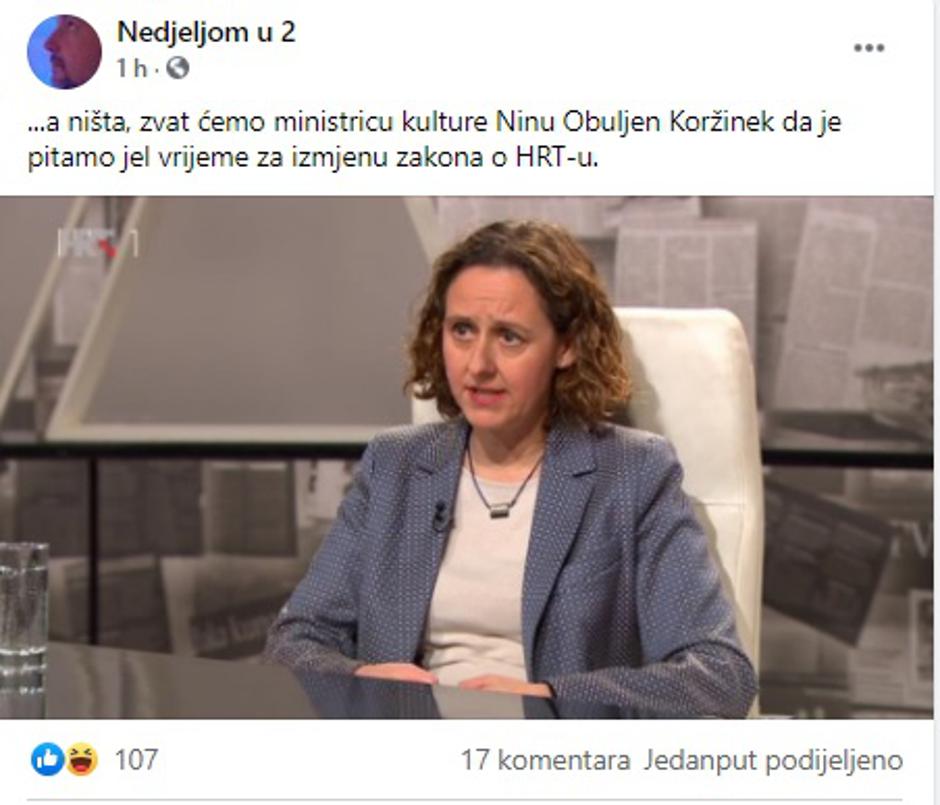Click the blue thumbs-up Like reaction icon
Image resolution: width=940 pixels, height=805 pixels.
pyautogui.click(x=47, y=759)
